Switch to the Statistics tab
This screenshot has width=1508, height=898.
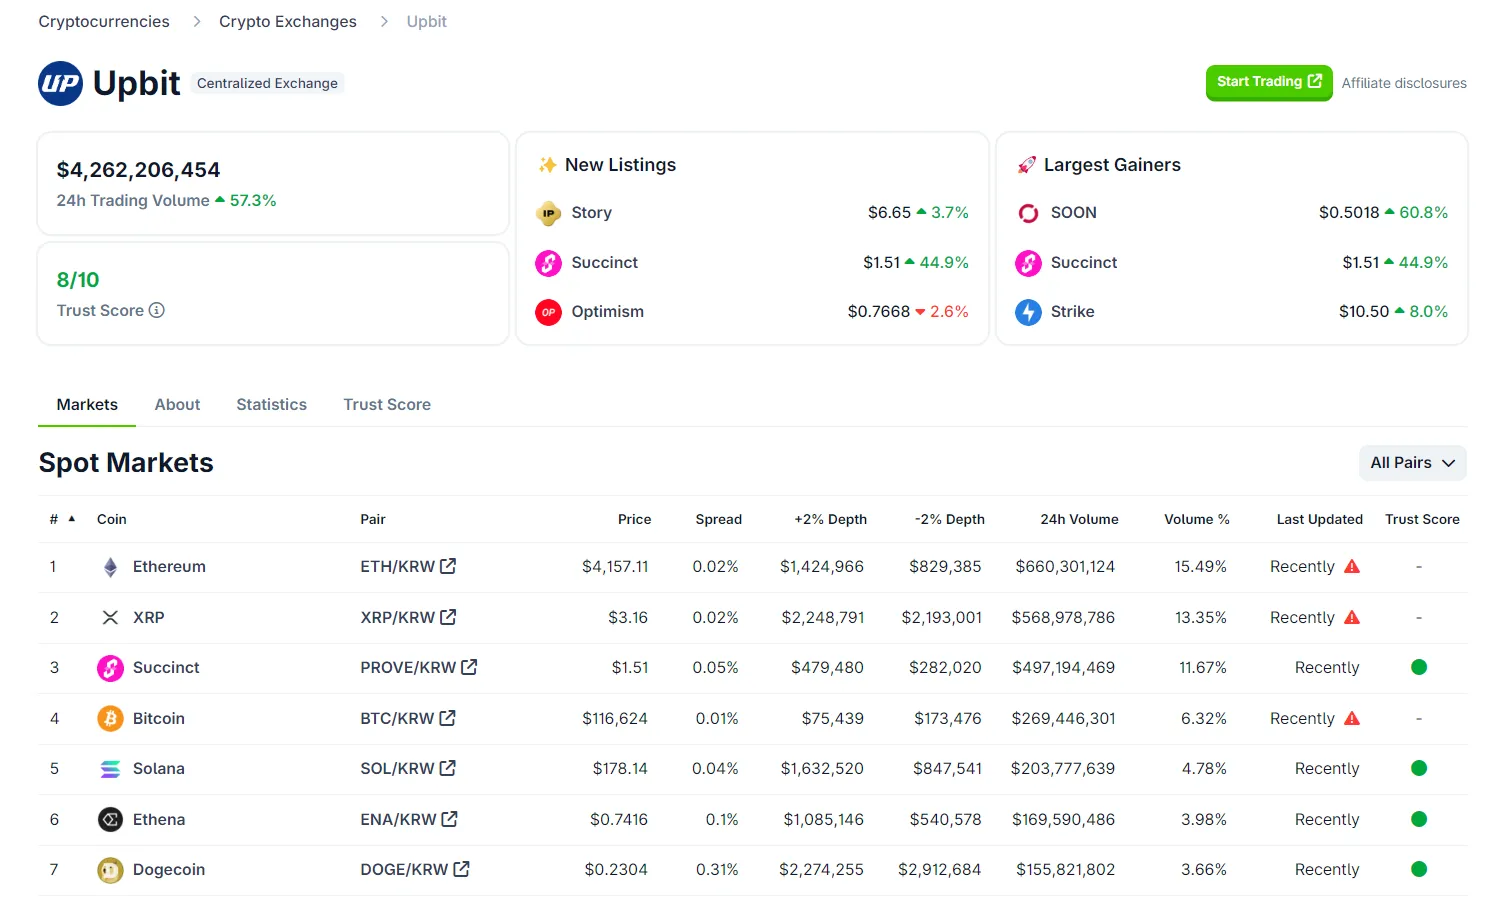(x=271, y=404)
